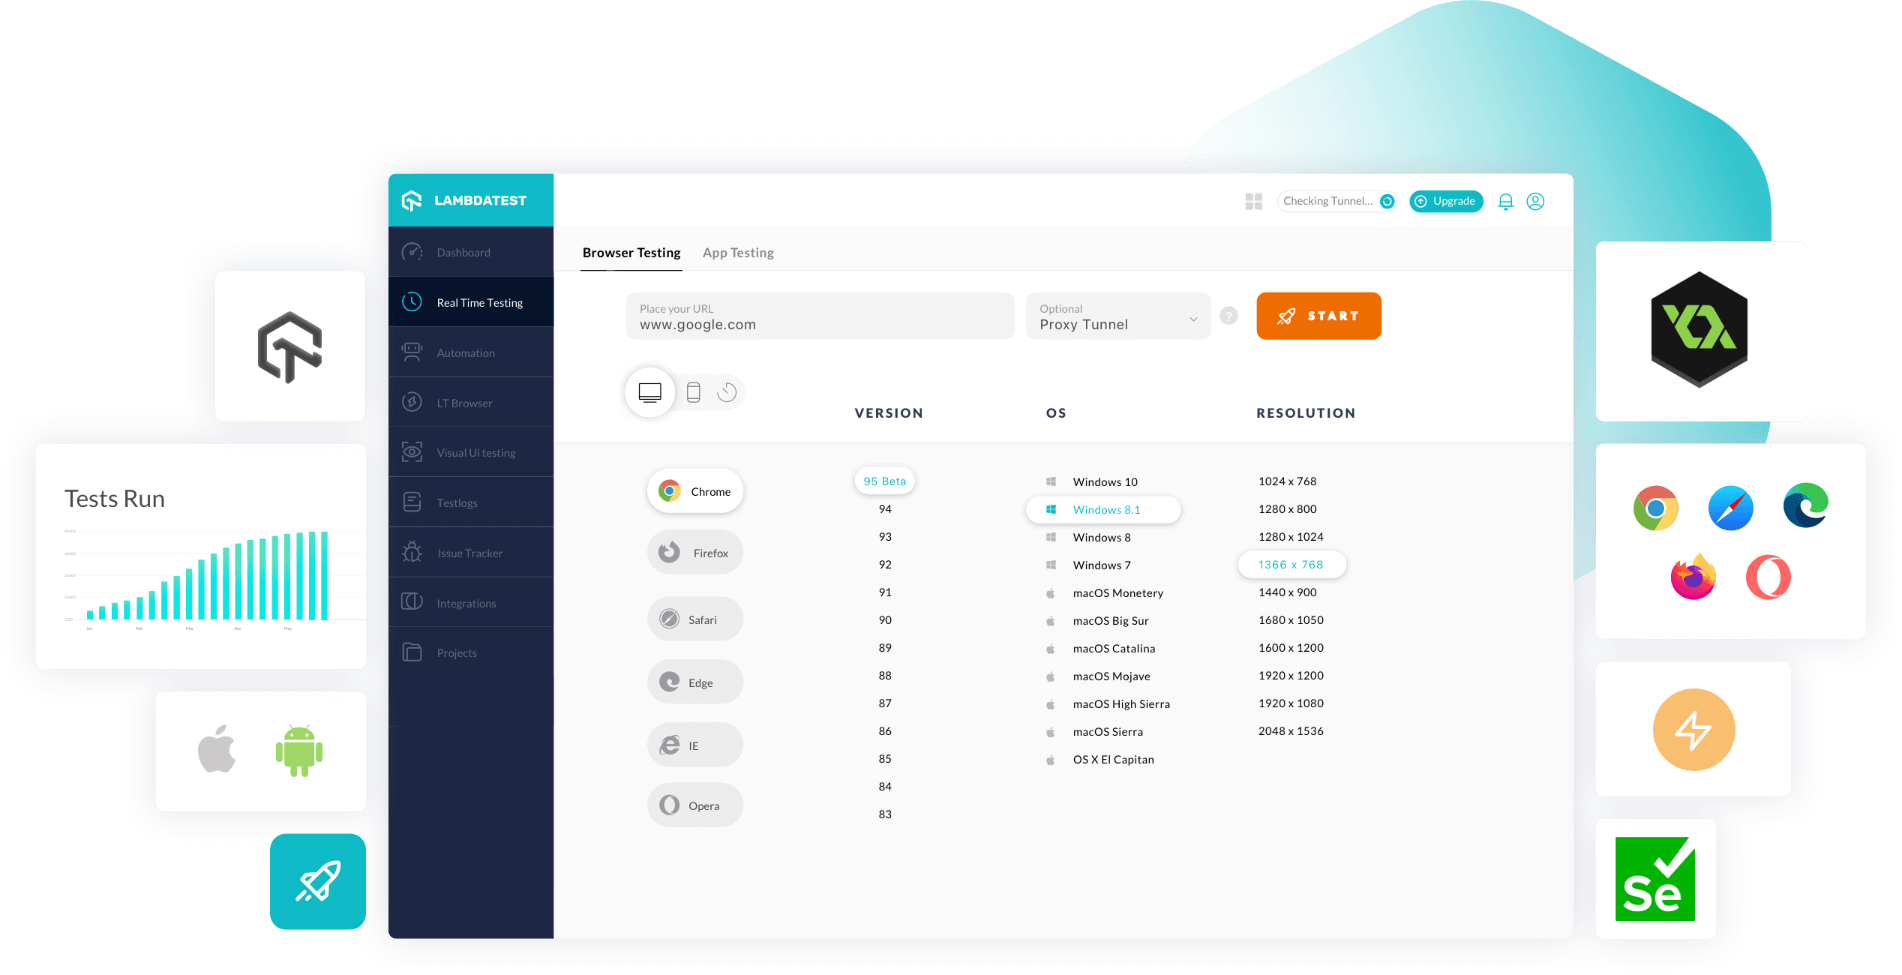Click the Checking Tunnel status indicator
The width and height of the screenshot is (1902, 975).
tap(1337, 201)
